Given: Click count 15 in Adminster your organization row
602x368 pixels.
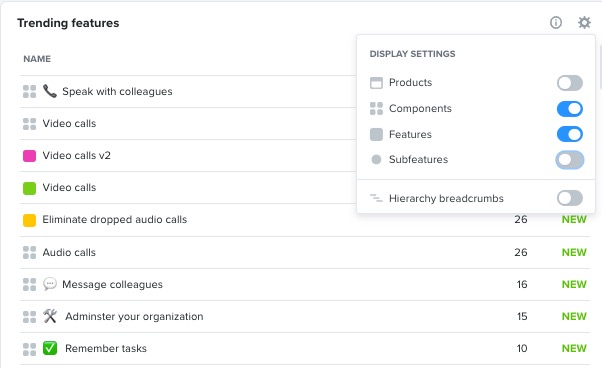Looking at the screenshot, I should coord(521,316).
